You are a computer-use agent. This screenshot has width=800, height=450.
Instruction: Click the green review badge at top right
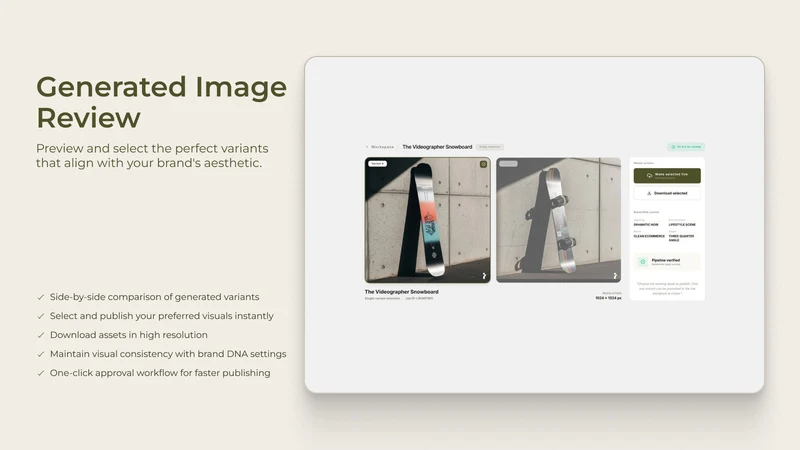coord(686,147)
